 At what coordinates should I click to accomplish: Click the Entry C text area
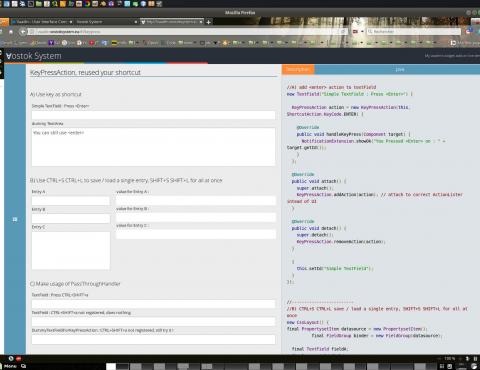click(x=71, y=250)
